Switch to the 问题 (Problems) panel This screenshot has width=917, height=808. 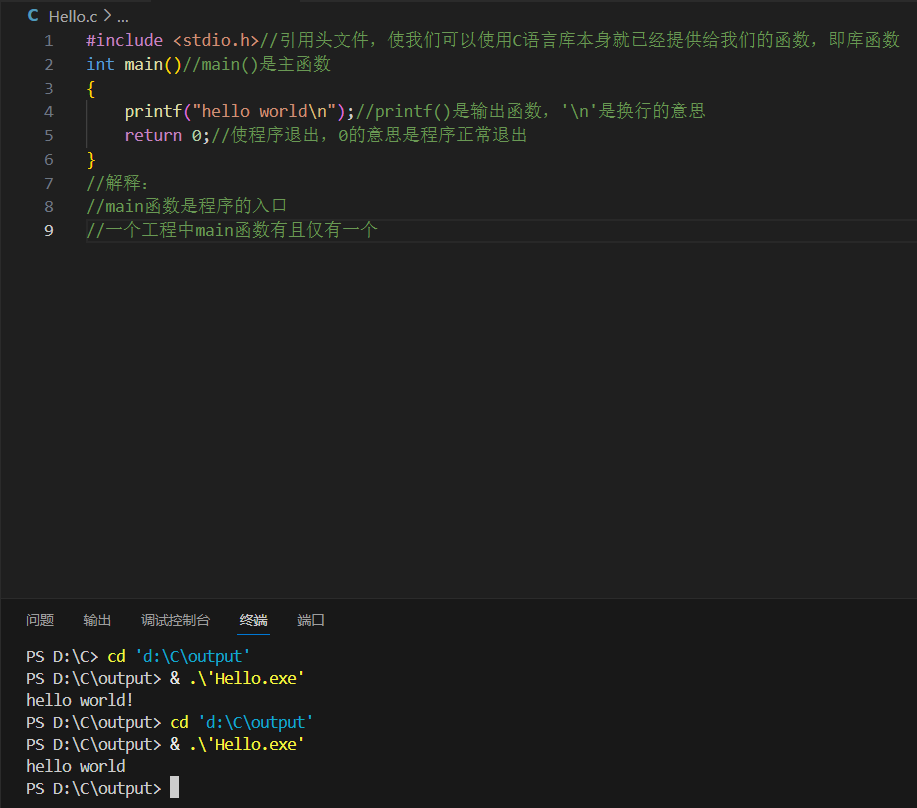[x=40, y=620]
